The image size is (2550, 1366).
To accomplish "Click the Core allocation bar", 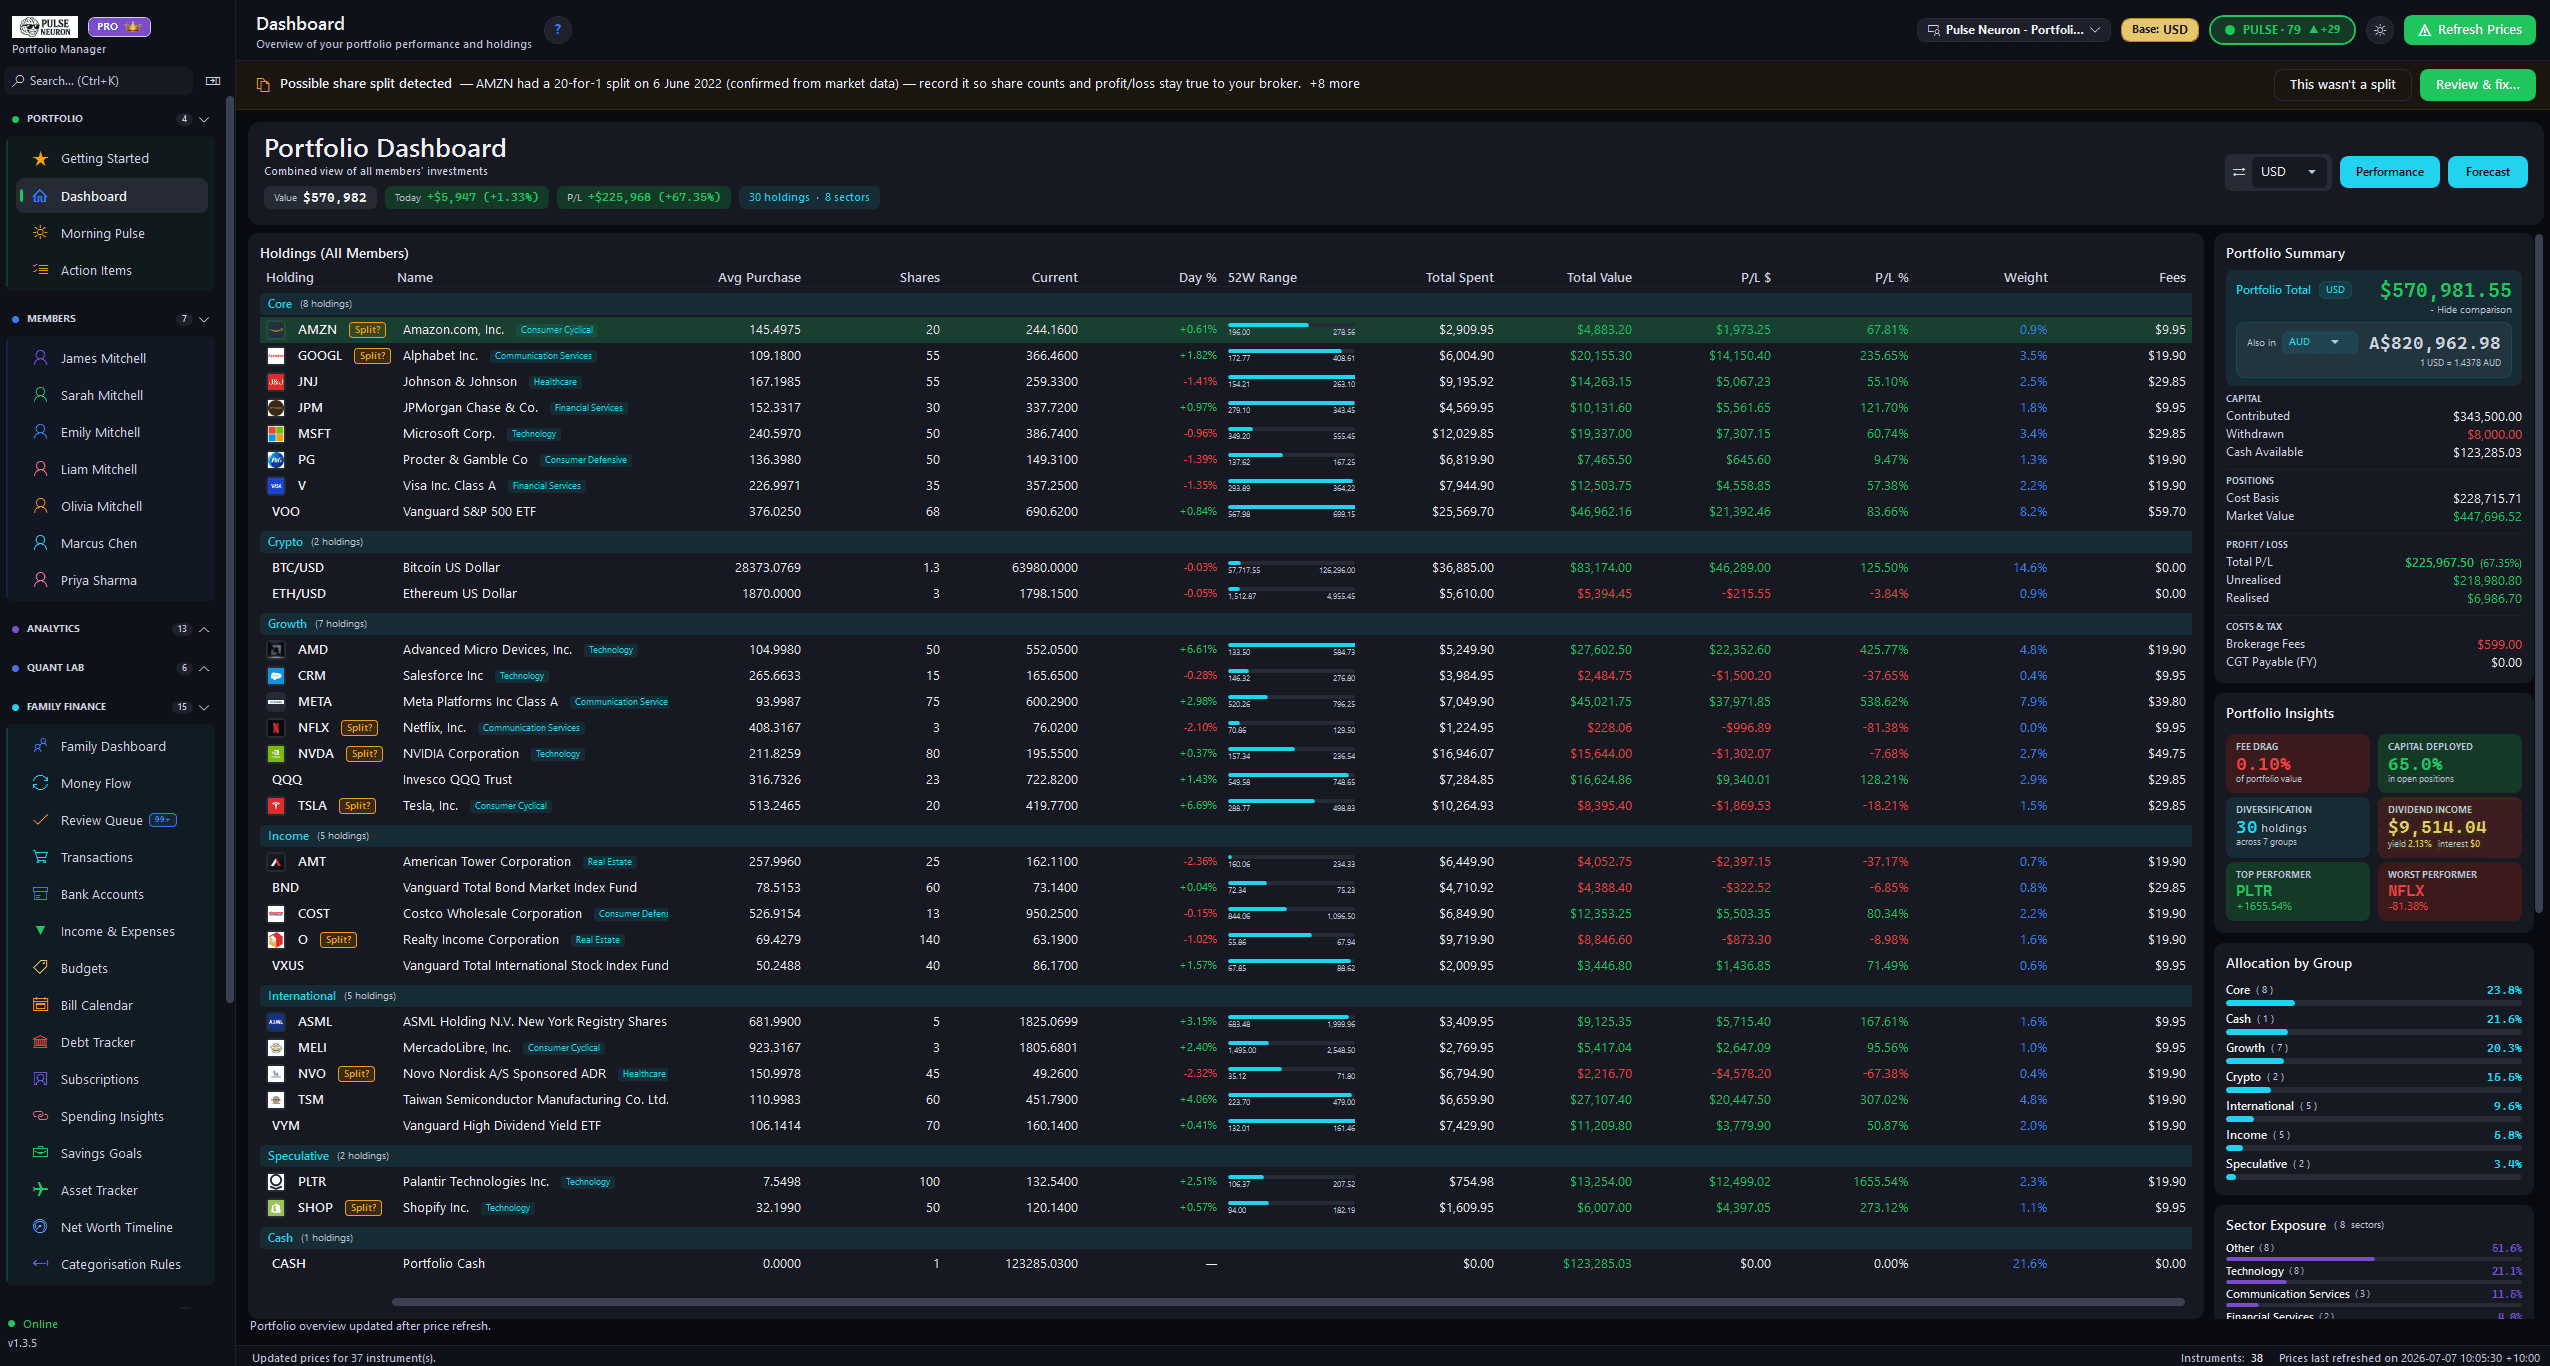I will coord(2373,1002).
